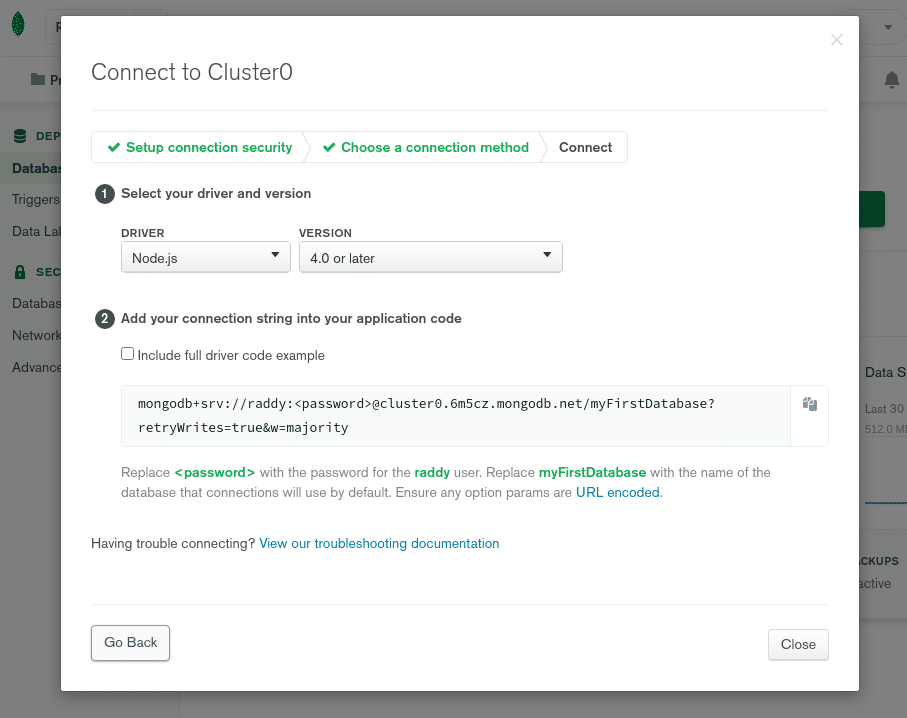This screenshot has height=718, width=907.
Task: Copy the connection string with the copy icon
Action: coord(810,404)
